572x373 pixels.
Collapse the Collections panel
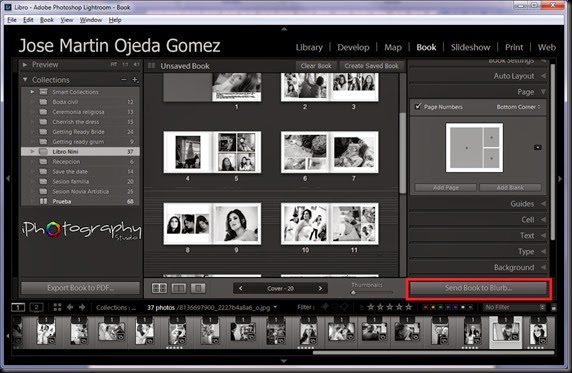[25, 79]
